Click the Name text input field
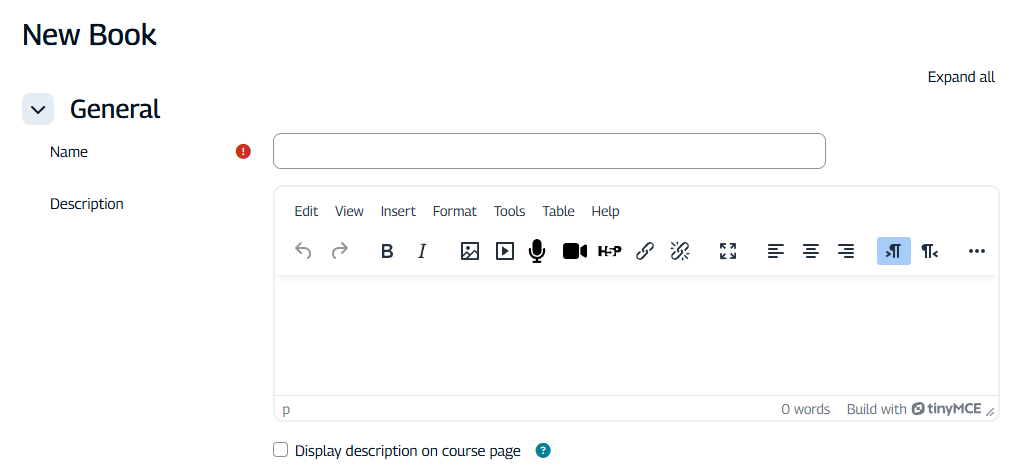The image size is (1015, 475). (x=549, y=151)
